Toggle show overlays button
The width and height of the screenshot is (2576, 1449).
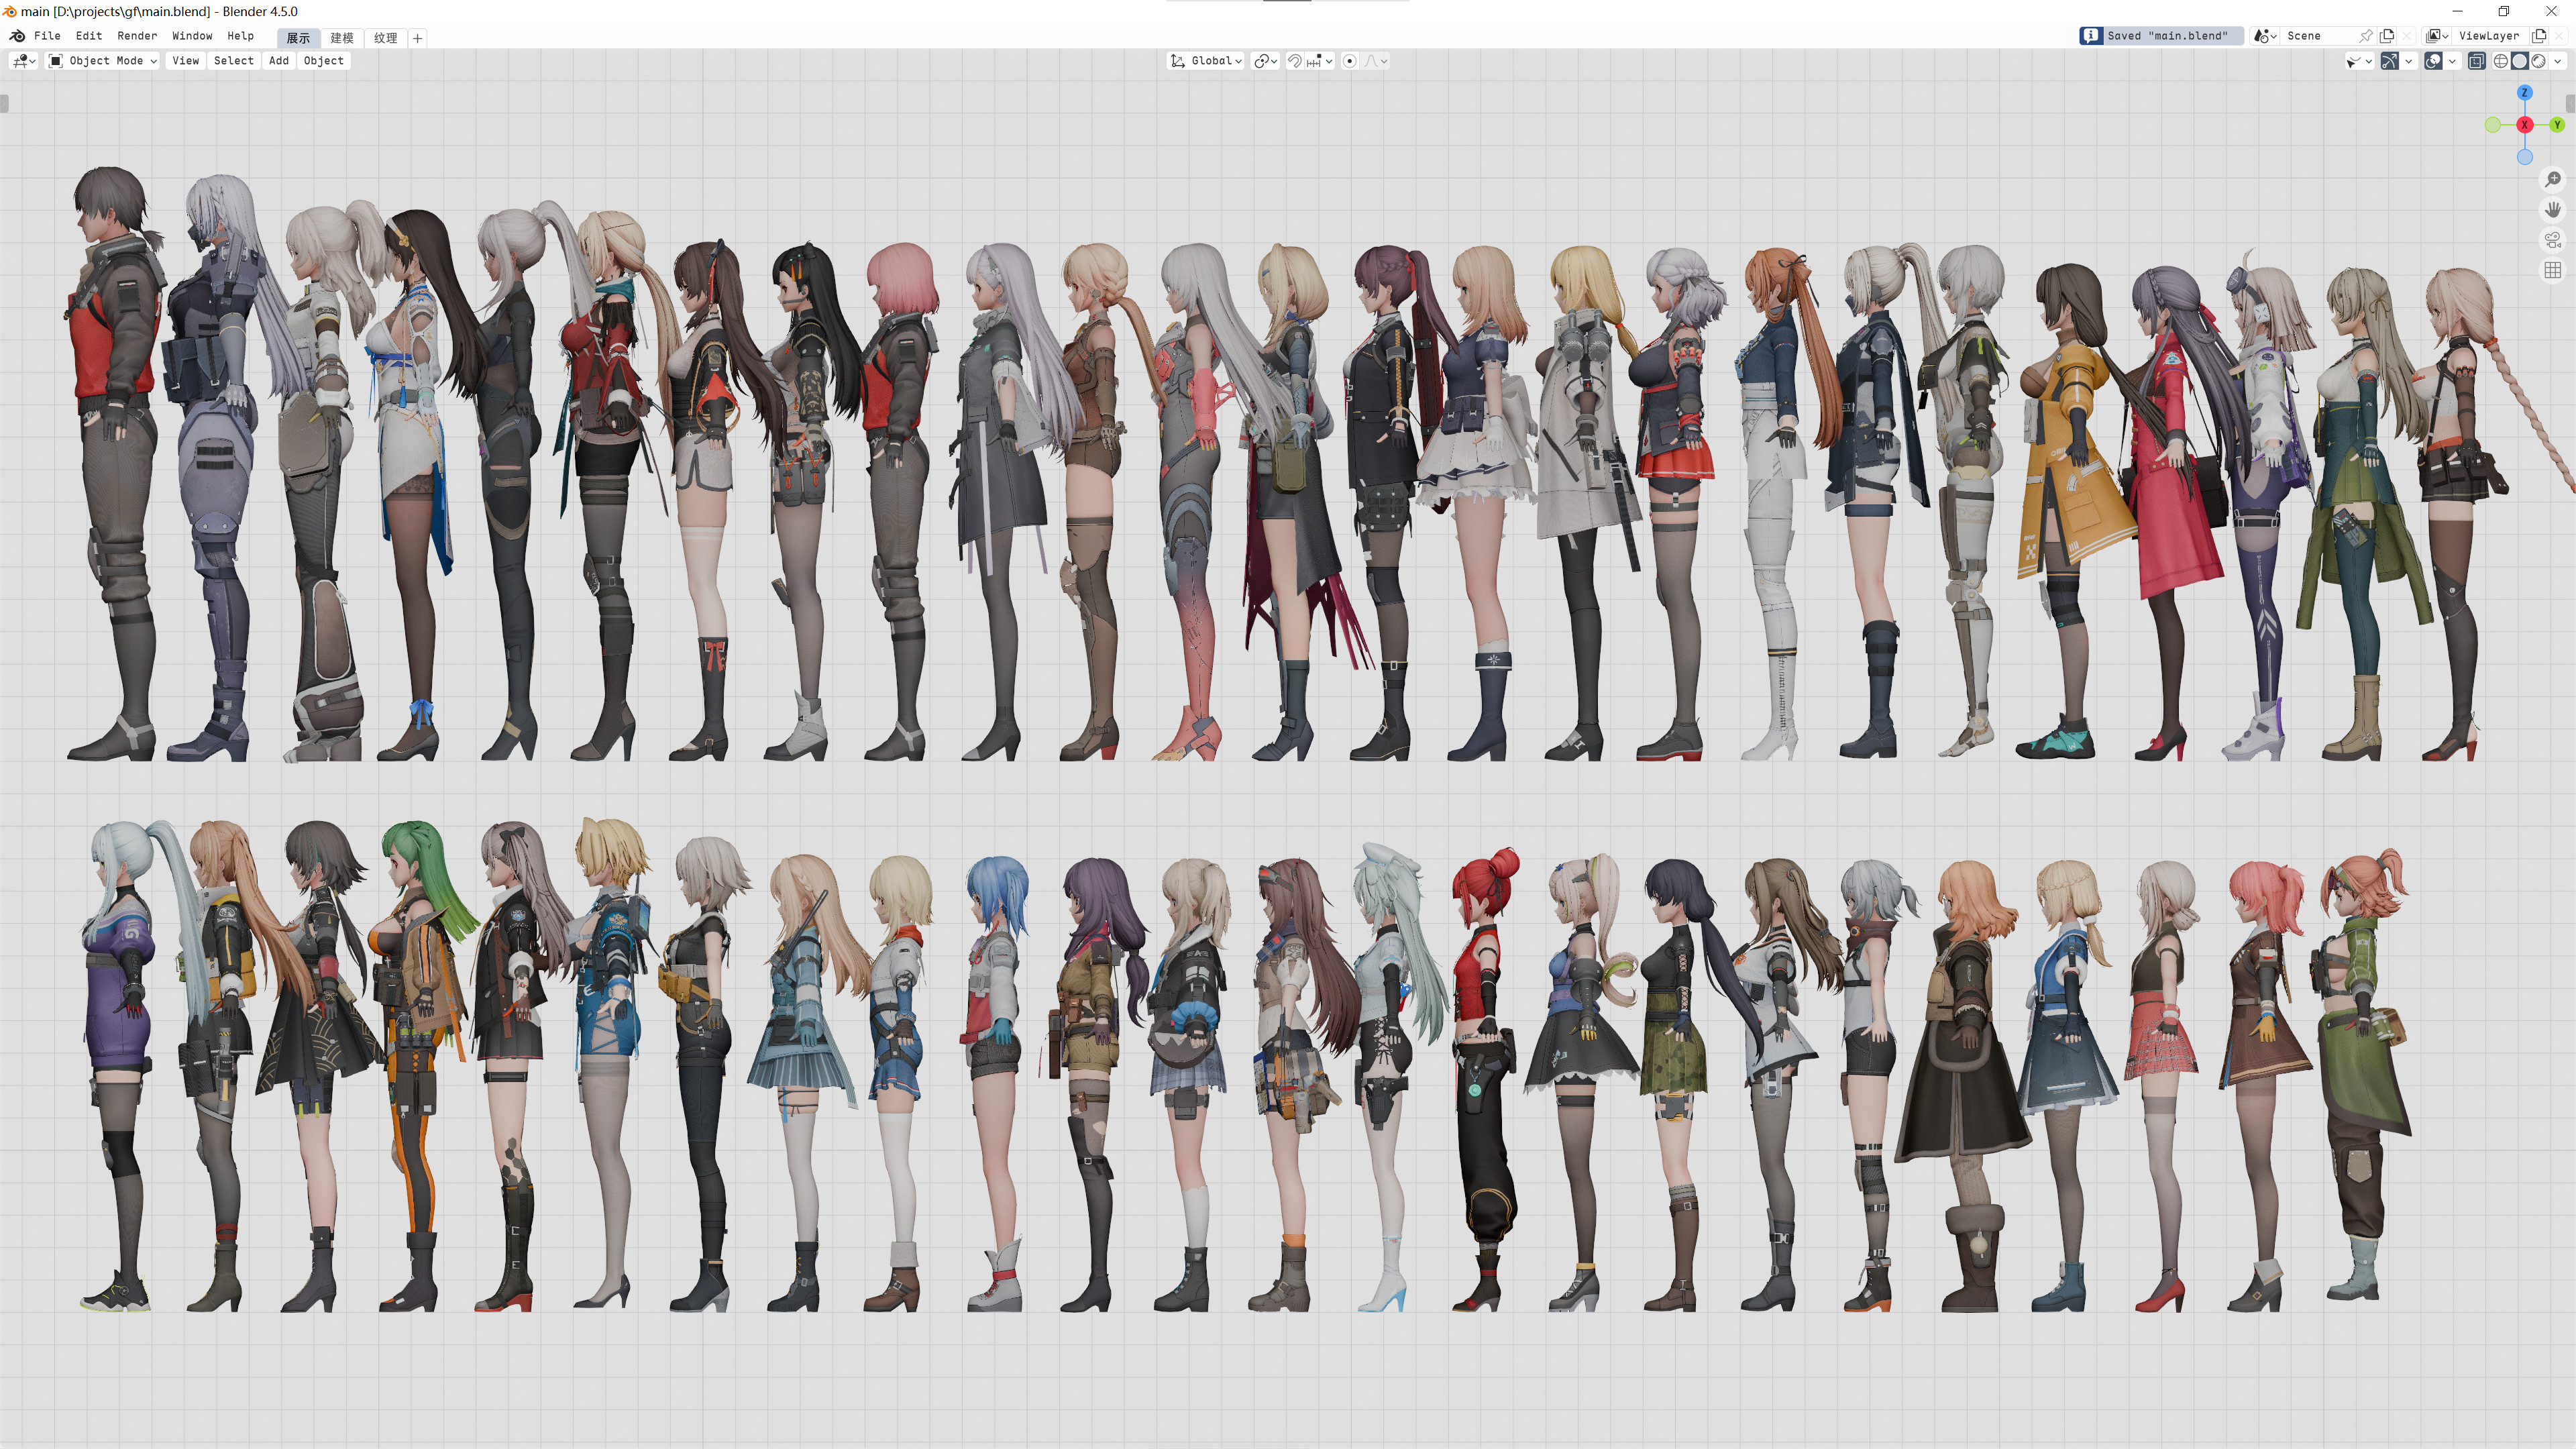click(2434, 61)
